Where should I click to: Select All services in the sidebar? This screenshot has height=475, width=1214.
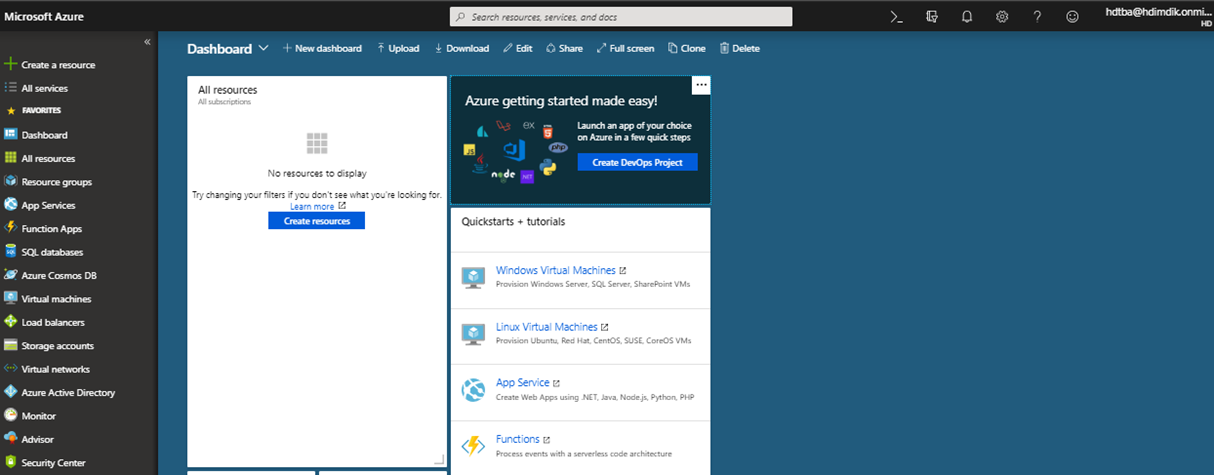coord(44,88)
